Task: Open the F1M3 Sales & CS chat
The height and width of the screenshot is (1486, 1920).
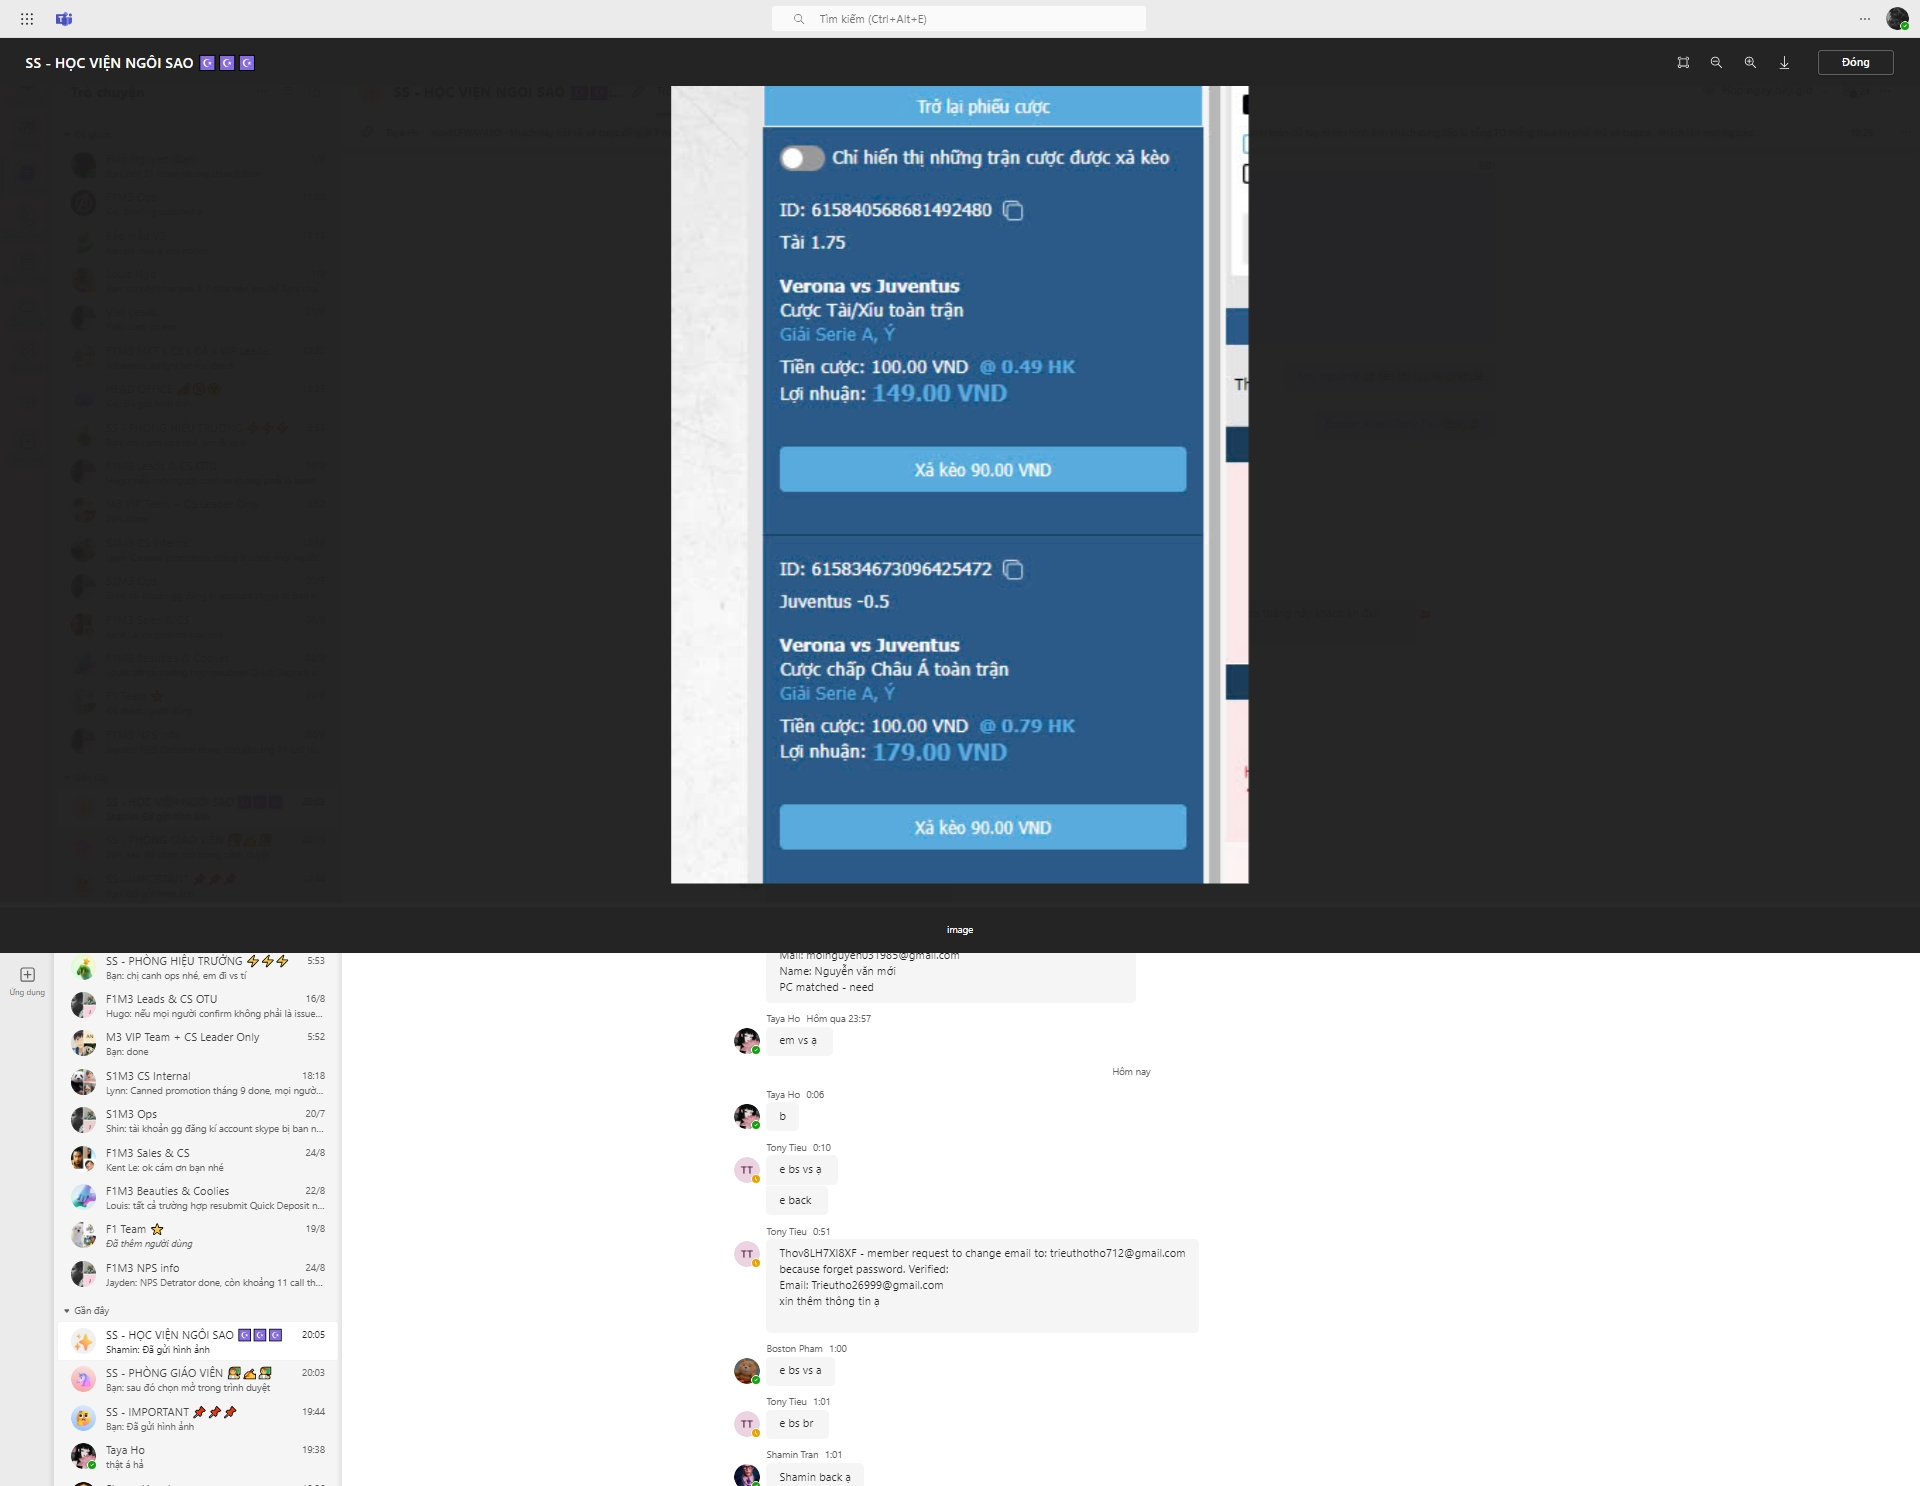Action: point(198,1160)
